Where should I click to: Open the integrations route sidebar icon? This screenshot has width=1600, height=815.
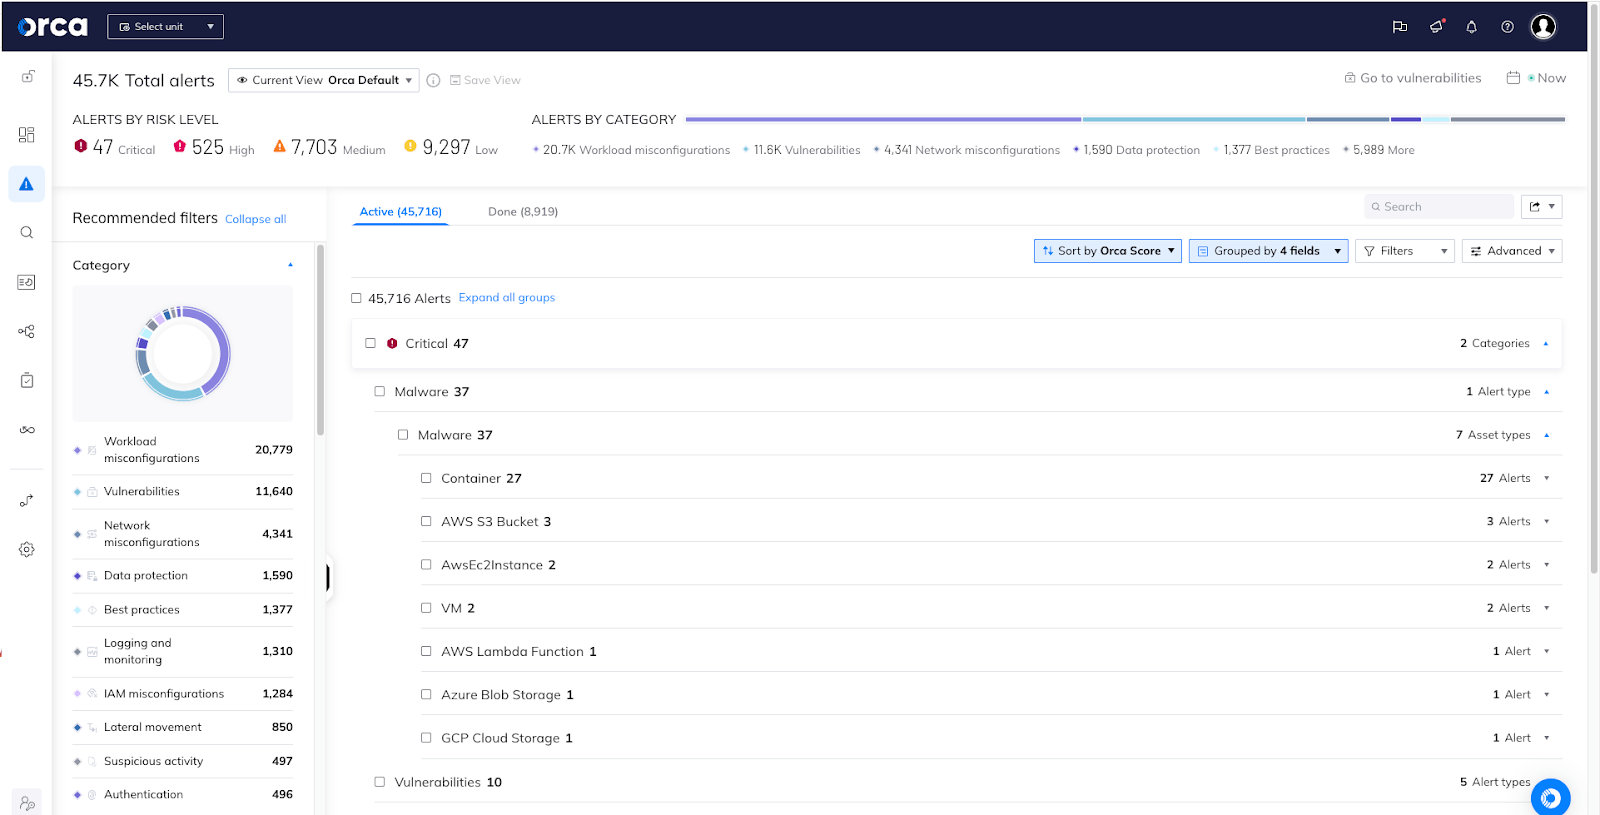click(x=27, y=500)
